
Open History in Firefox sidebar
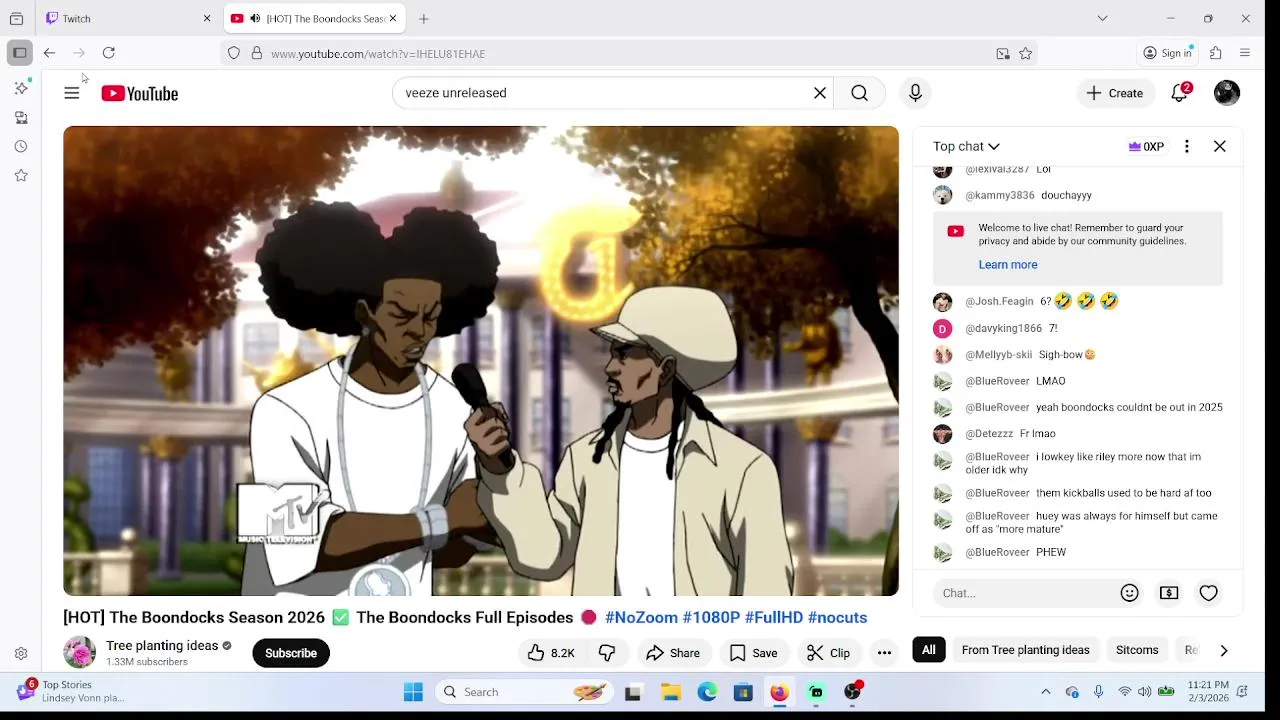point(21,146)
